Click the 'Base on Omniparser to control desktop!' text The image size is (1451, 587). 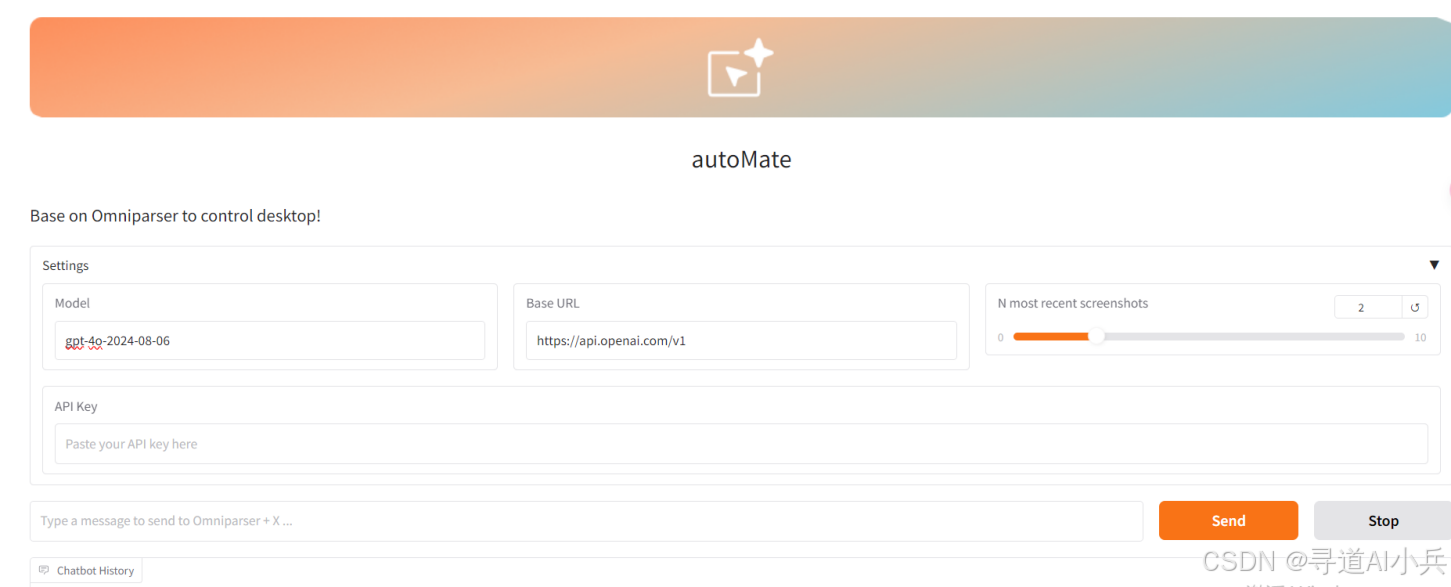[175, 216]
